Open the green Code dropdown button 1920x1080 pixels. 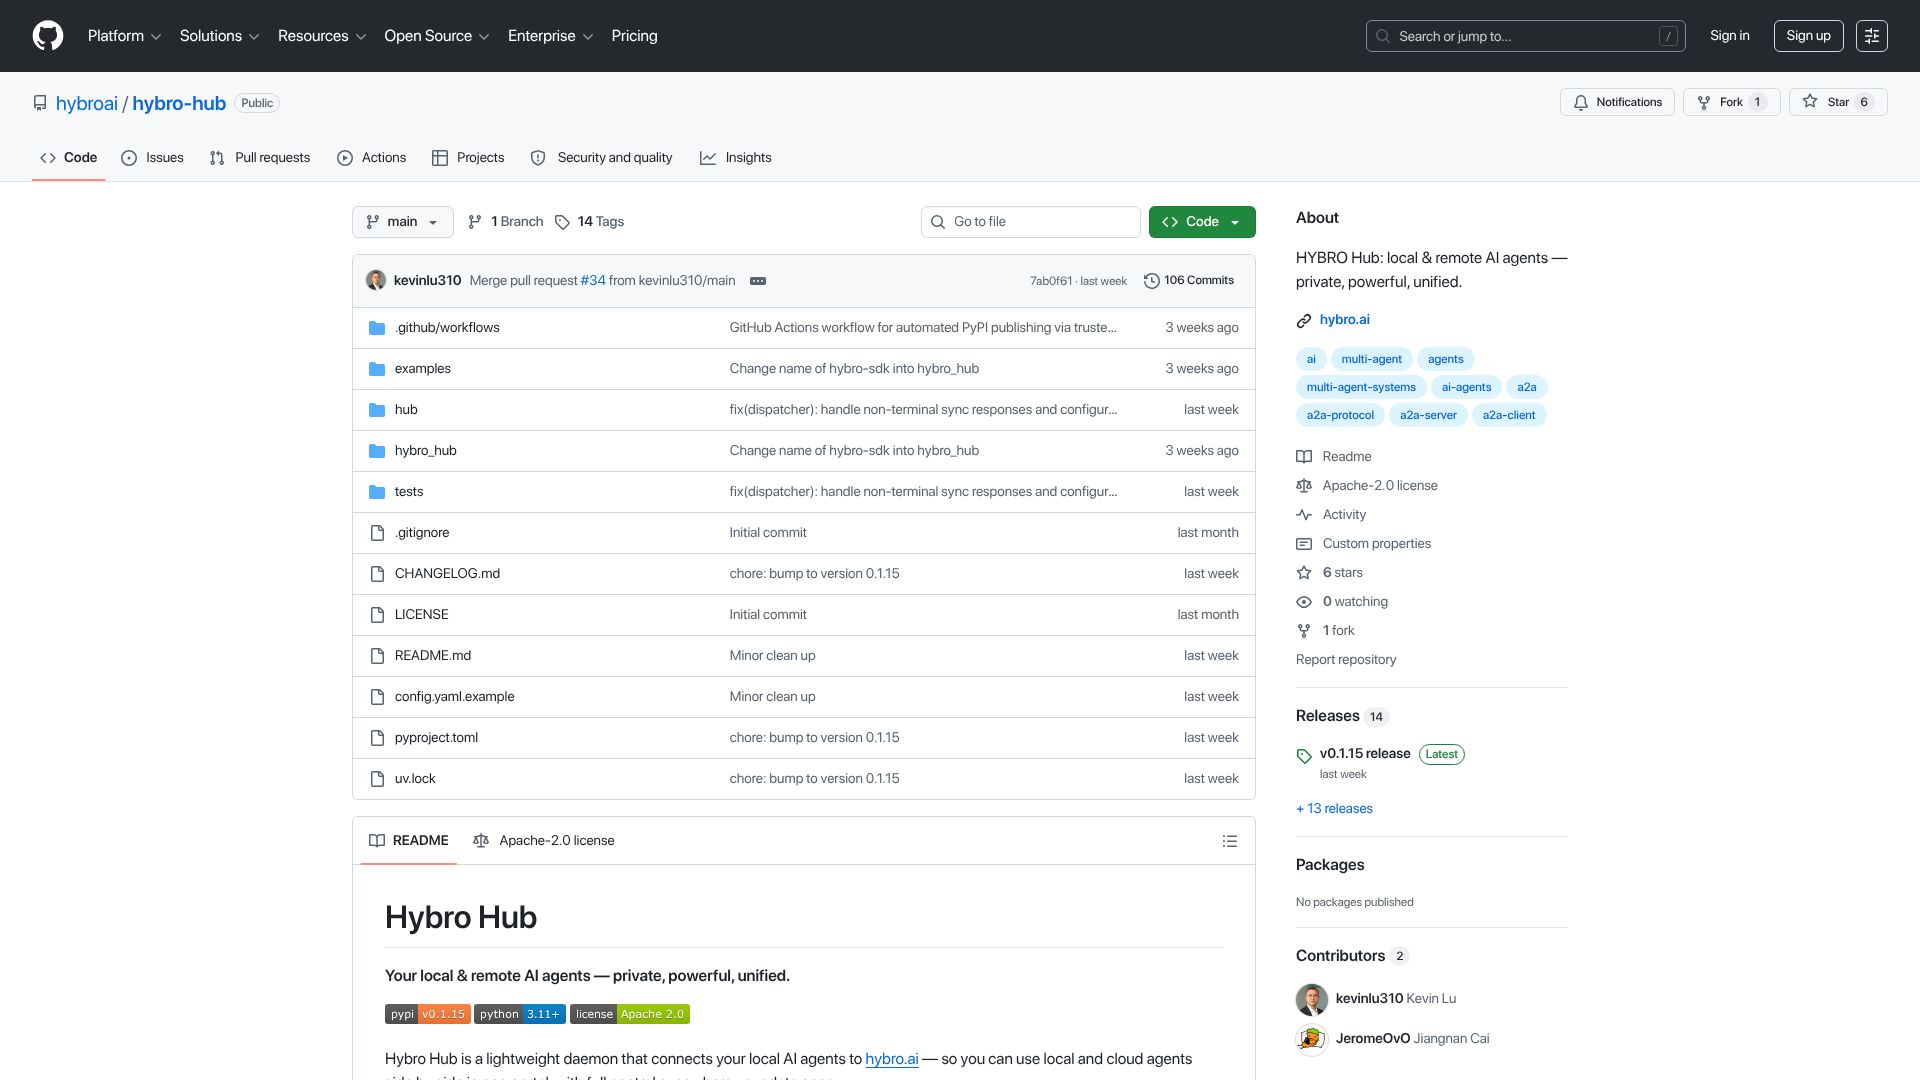[x=1202, y=222]
